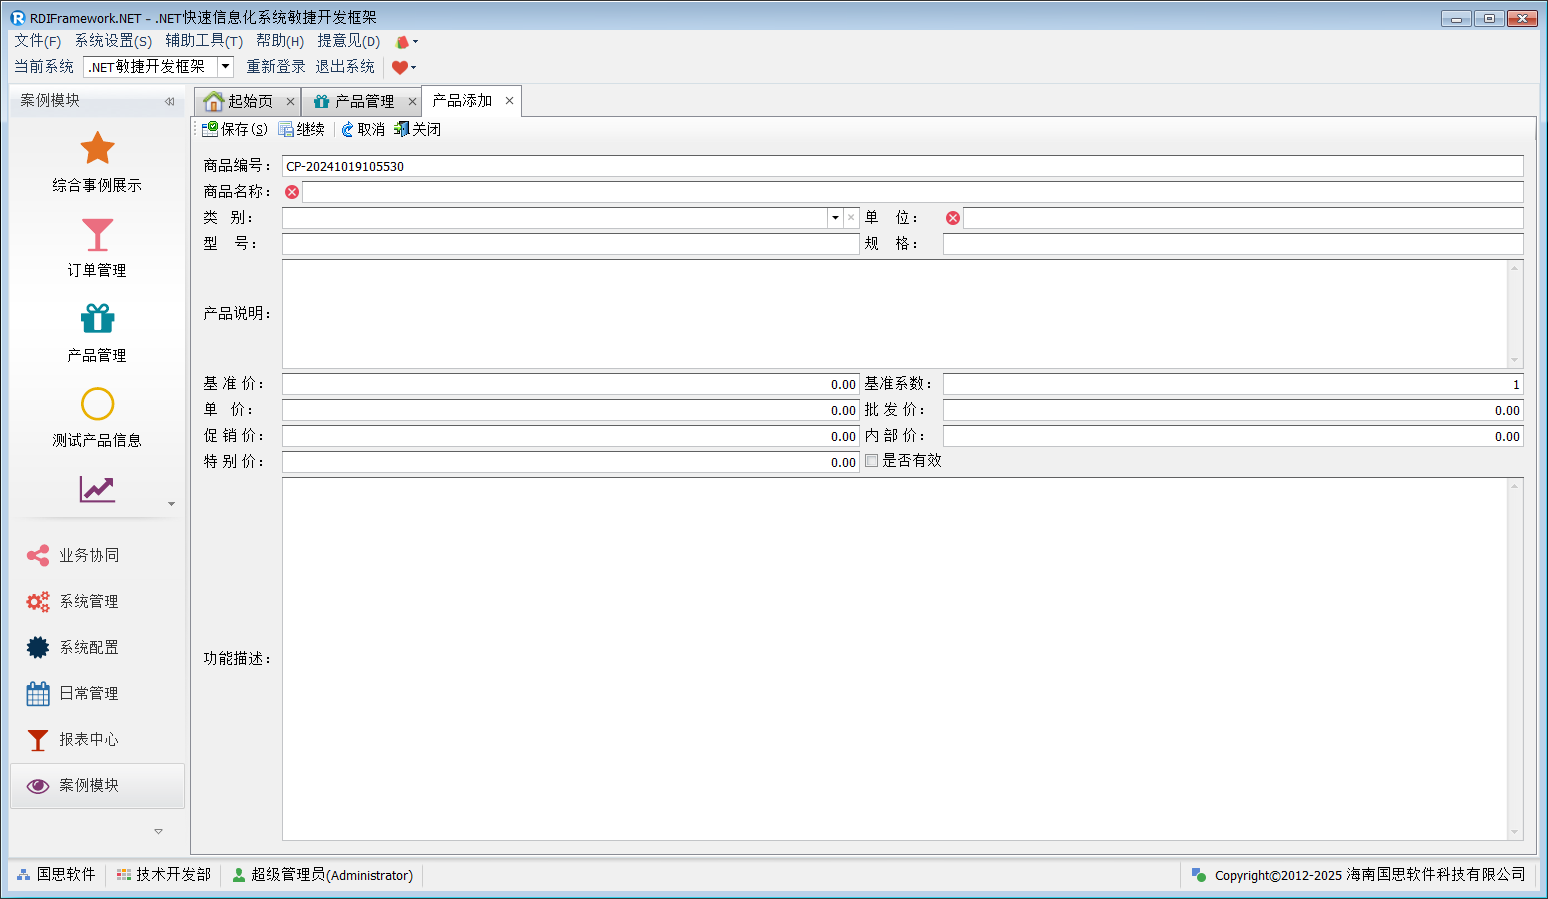
Task: Click the 关闭 close toolbar icon
Action: [x=402, y=129]
